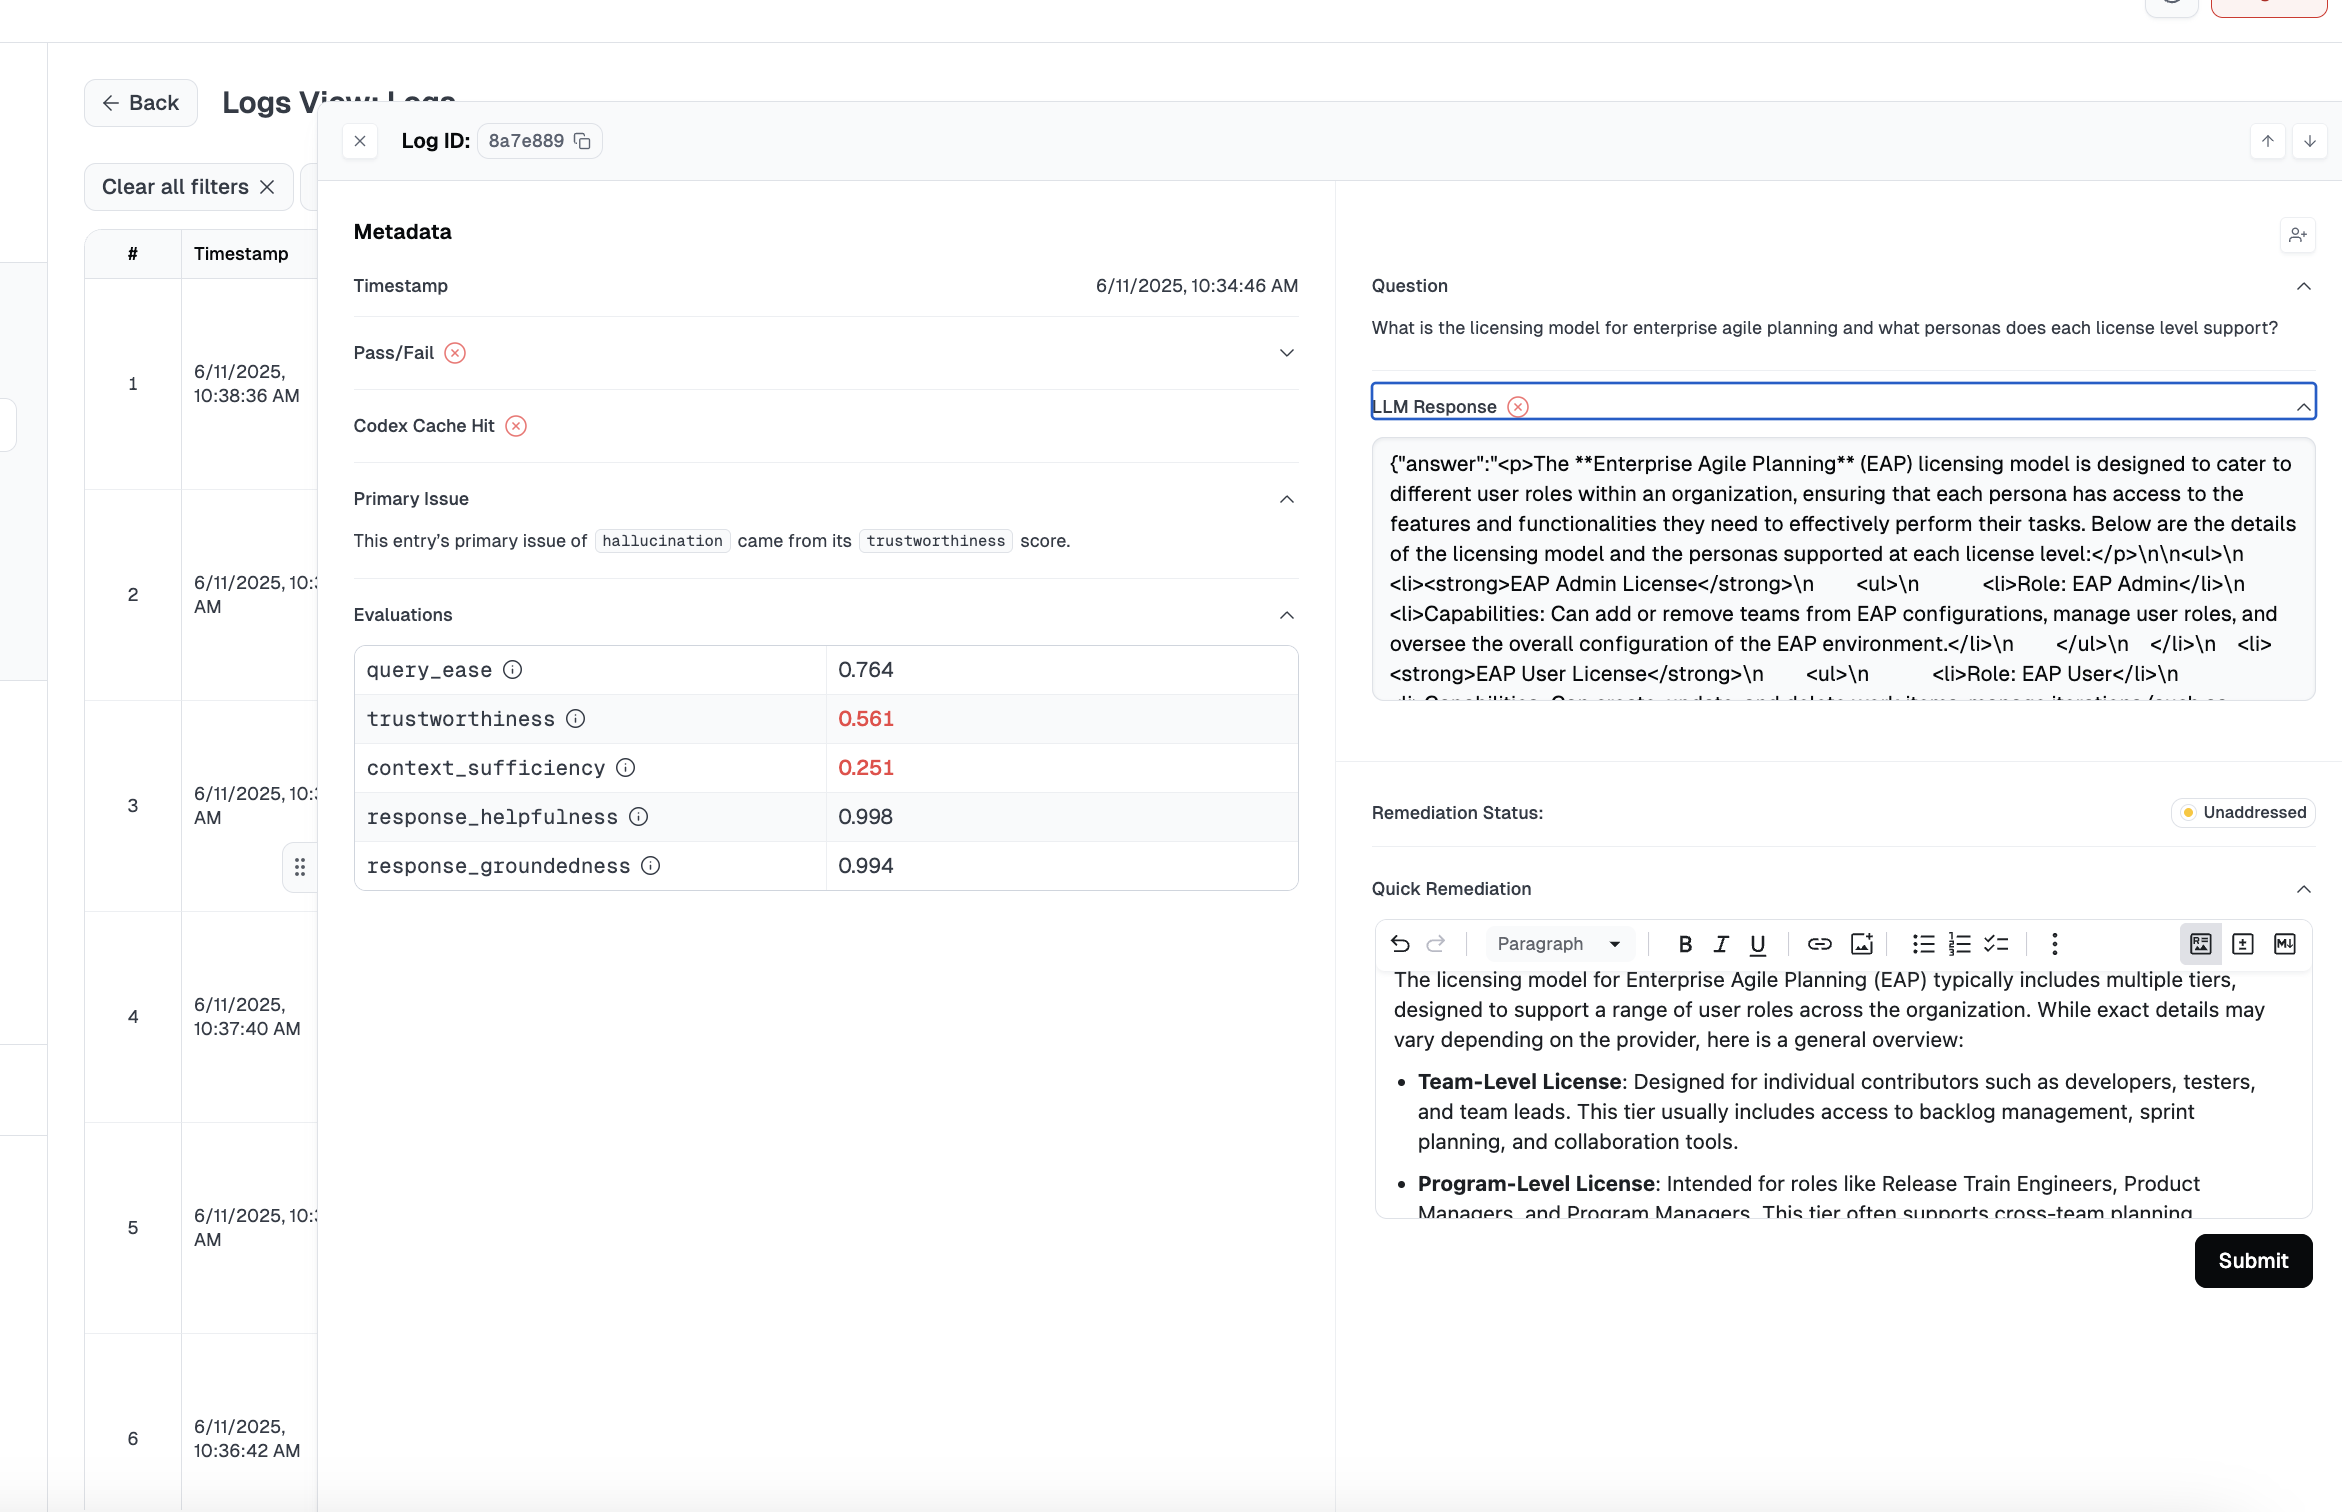Click the drag handle on the panel edge
Viewport: 2342px width, 1512px height.
point(300,867)
